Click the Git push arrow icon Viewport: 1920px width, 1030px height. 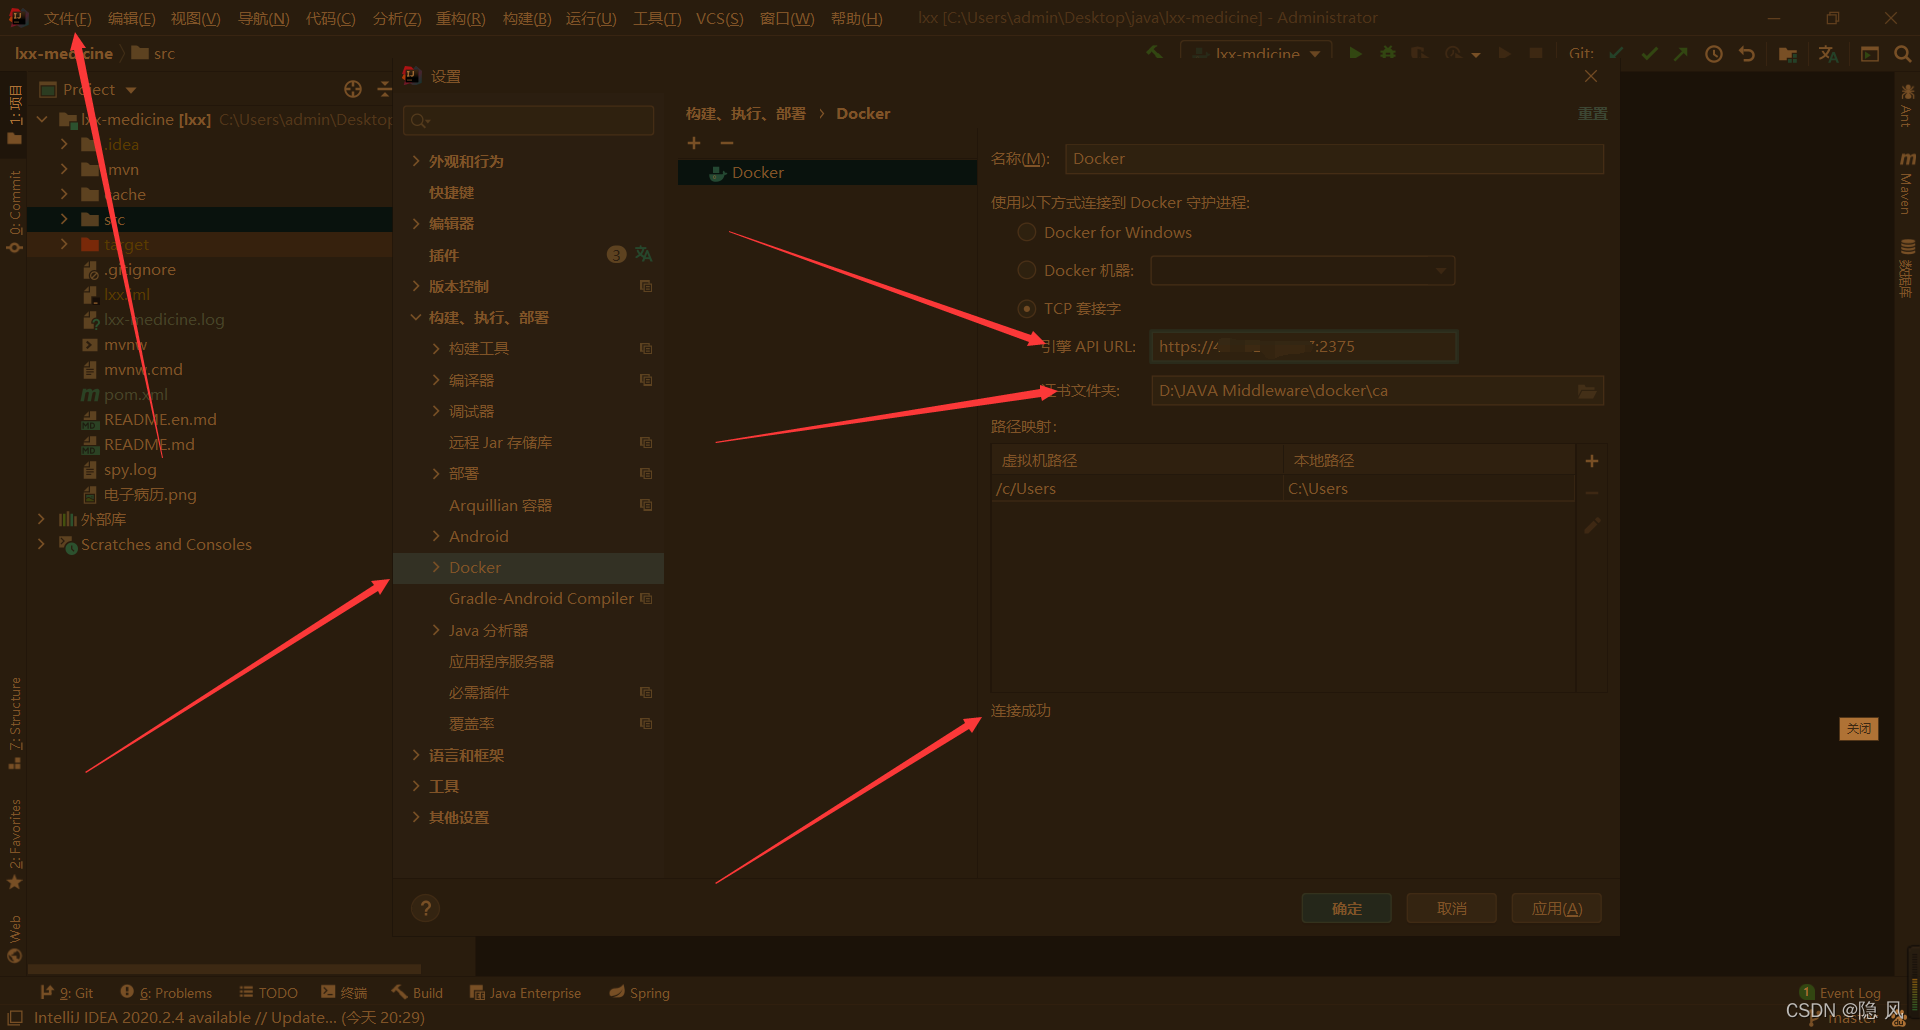tap(1681, 54)
